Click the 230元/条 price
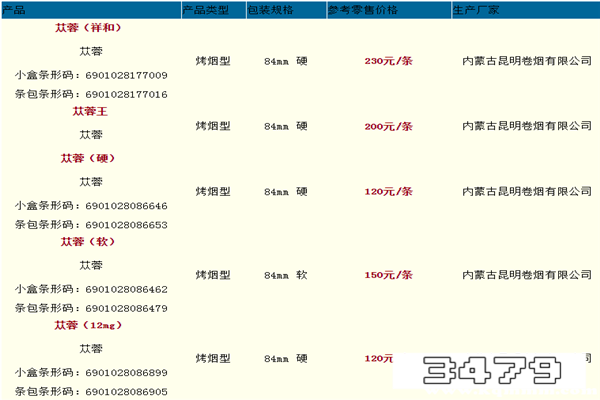Screen dimensions: 600x400 click(387, 61)
